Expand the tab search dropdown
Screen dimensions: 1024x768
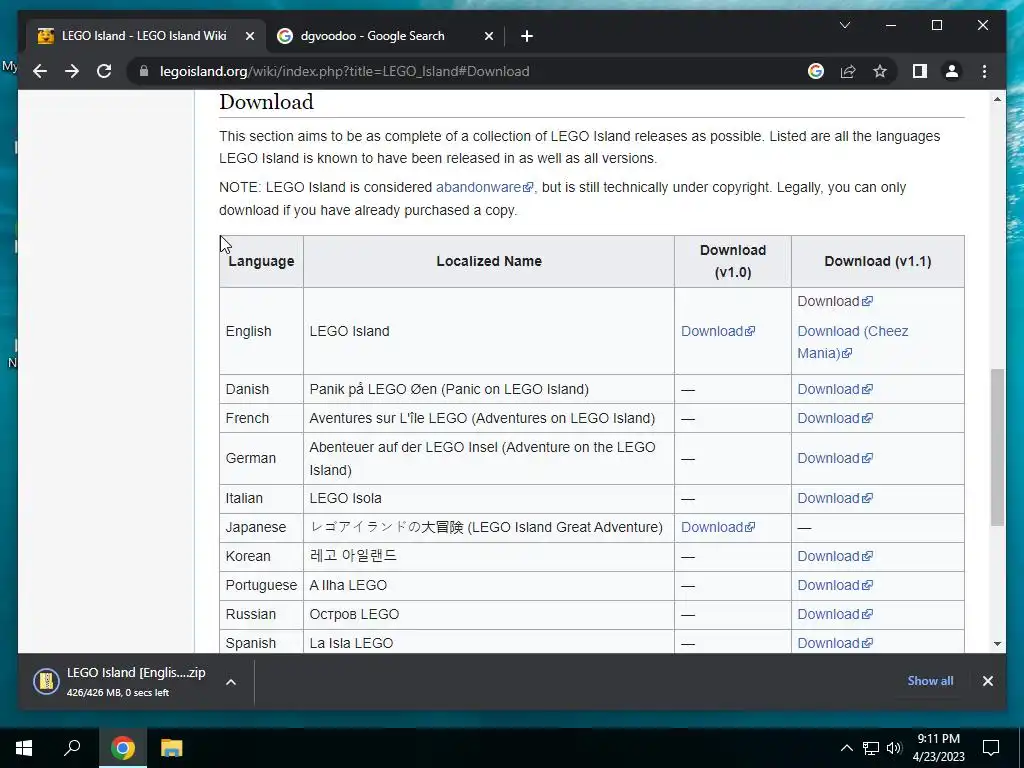pyautogui.click(x=844, y=25)
